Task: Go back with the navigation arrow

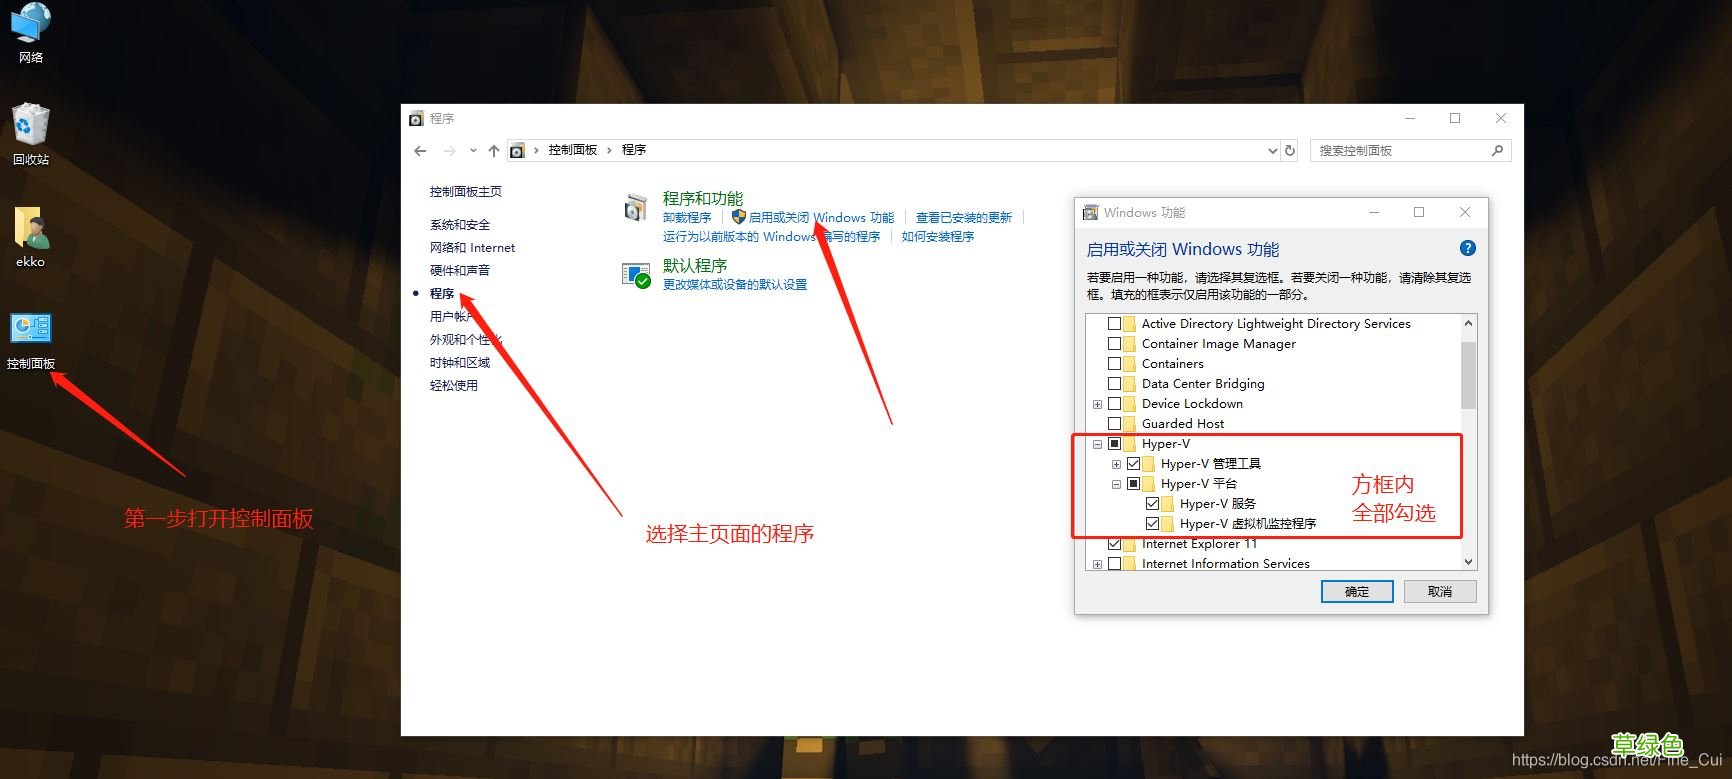Action: coord(420,151)
